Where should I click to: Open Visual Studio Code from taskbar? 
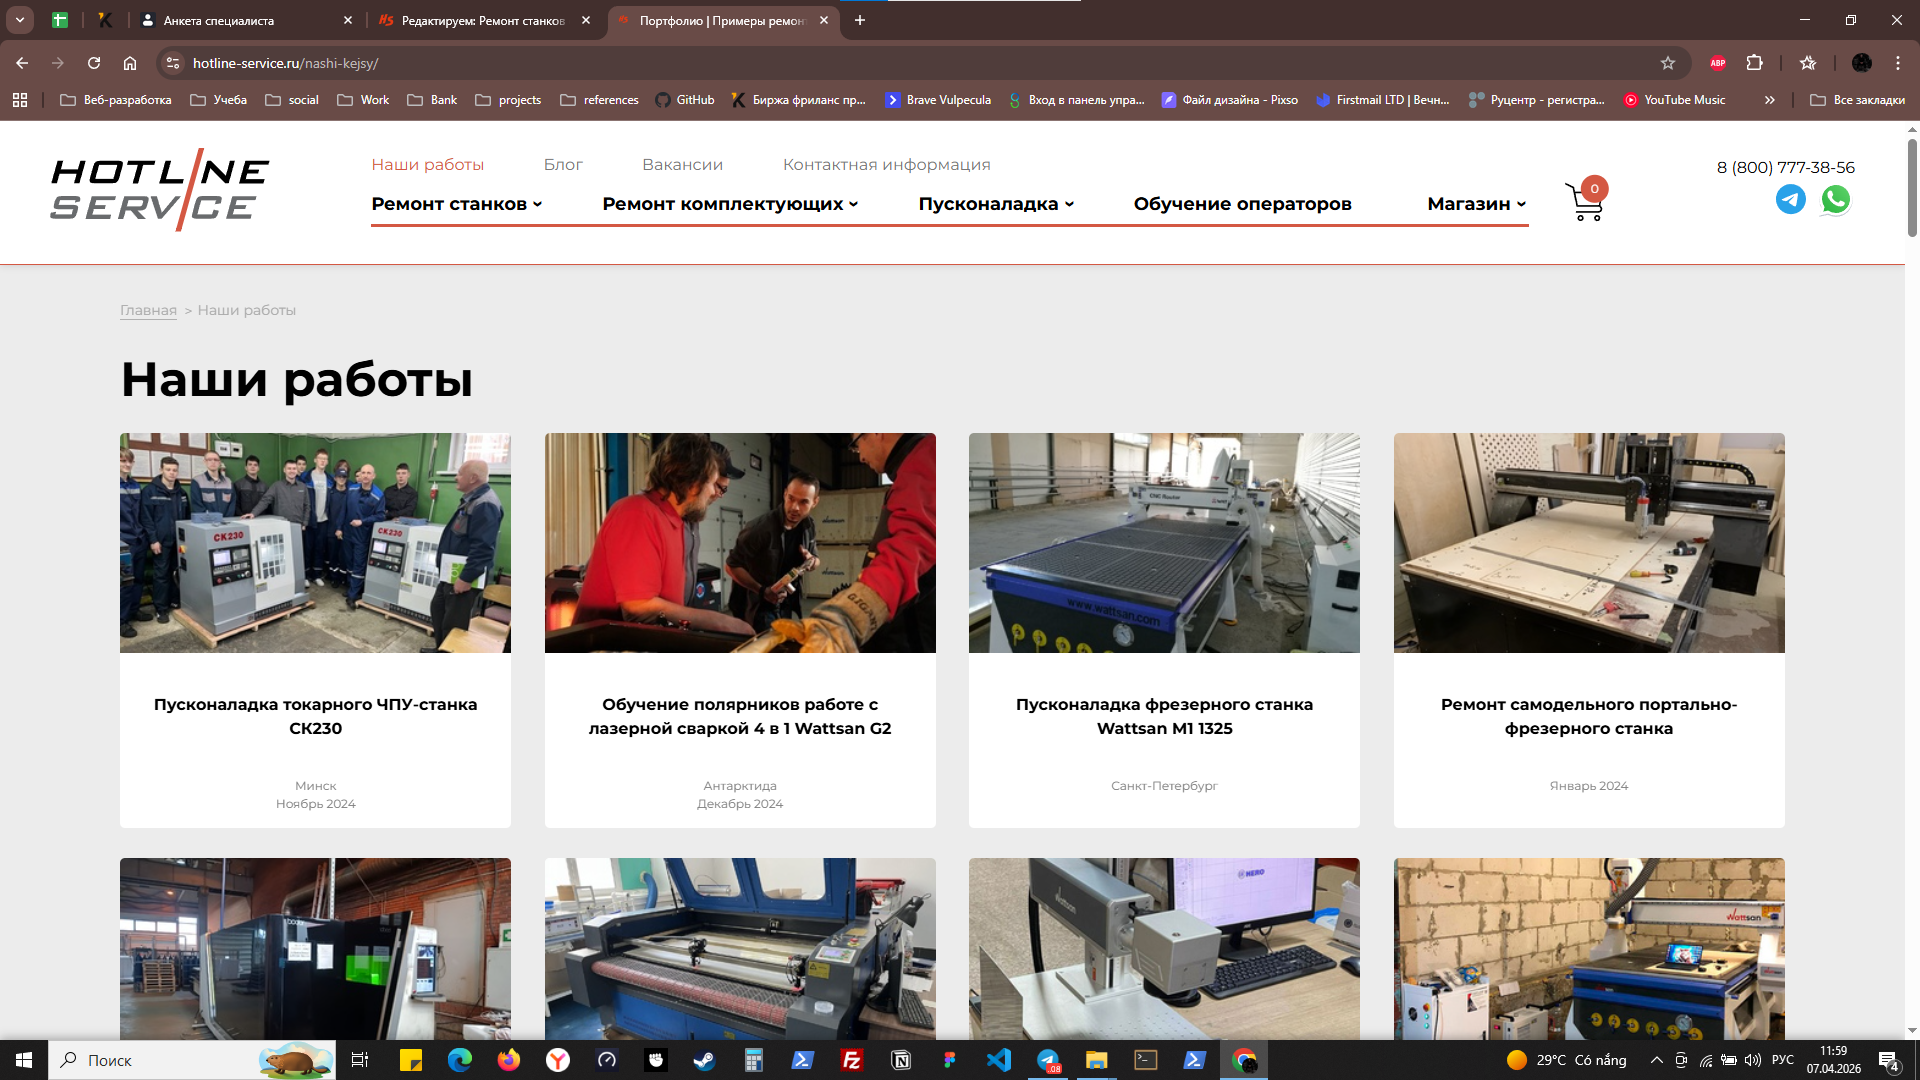coord(998,1060)
